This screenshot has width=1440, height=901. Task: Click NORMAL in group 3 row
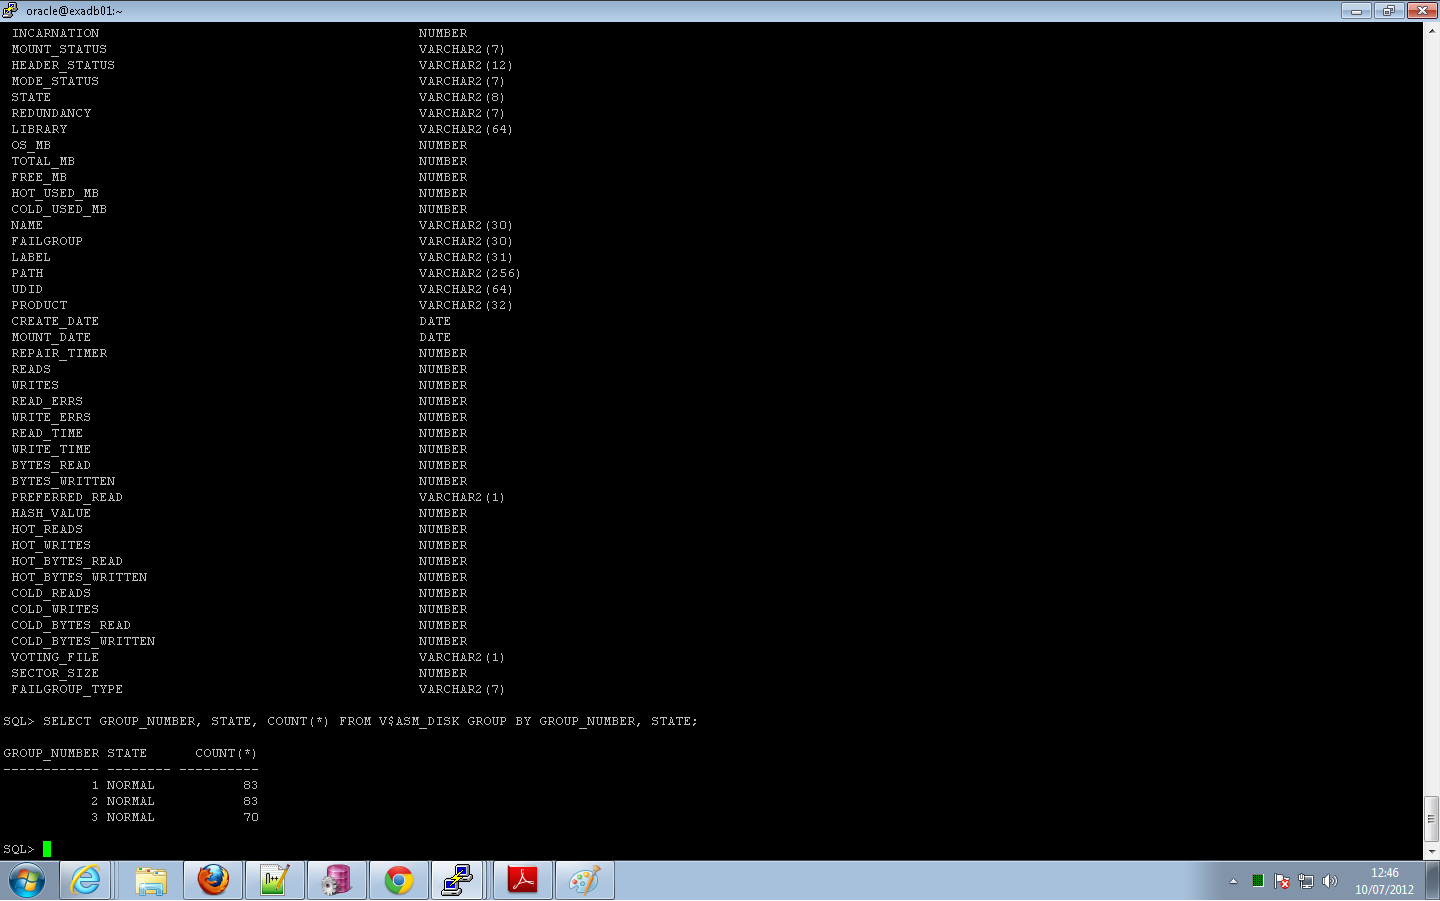tap(131, 817)
